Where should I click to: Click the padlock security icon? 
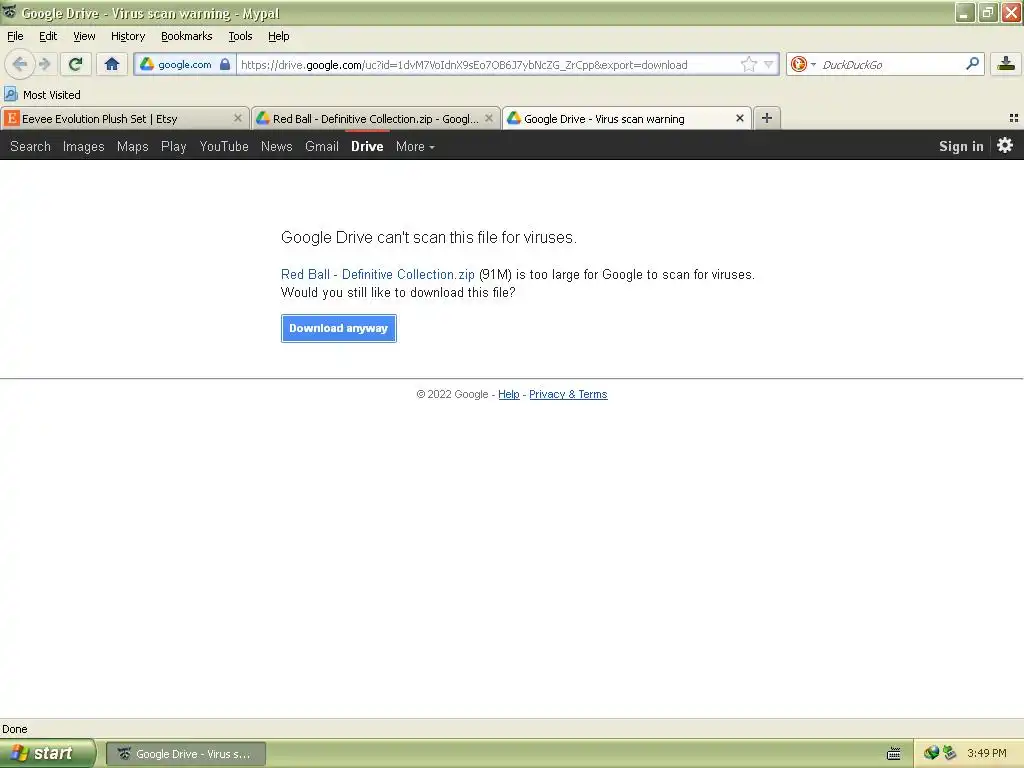[225, 64]
